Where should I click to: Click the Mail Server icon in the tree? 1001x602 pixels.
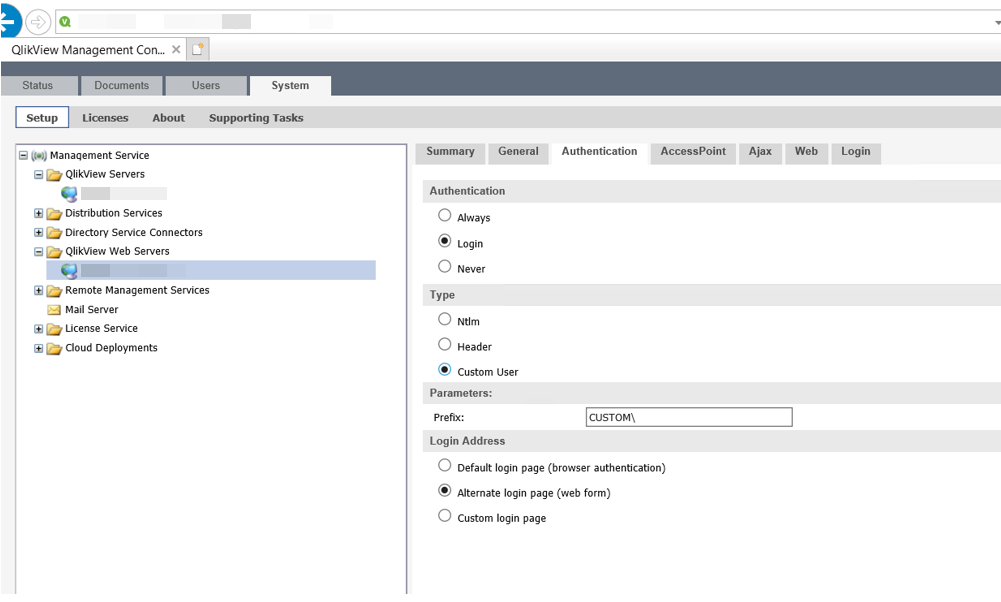pos(54,309)
